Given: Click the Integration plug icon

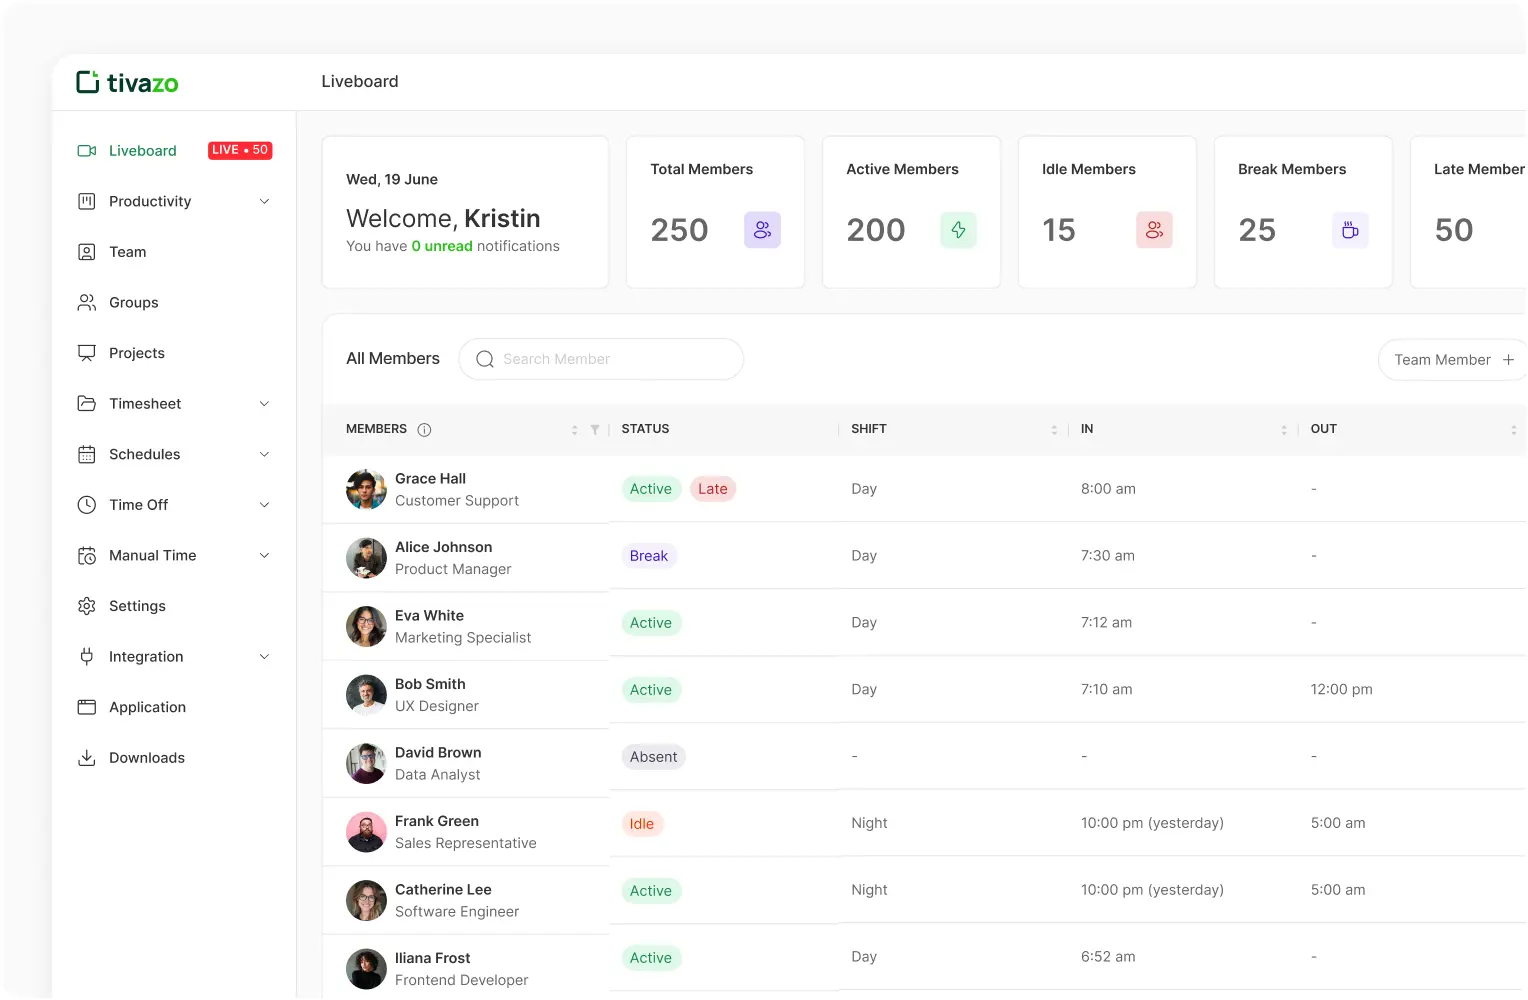Looking at the screenshot, I should coord(87,657).
